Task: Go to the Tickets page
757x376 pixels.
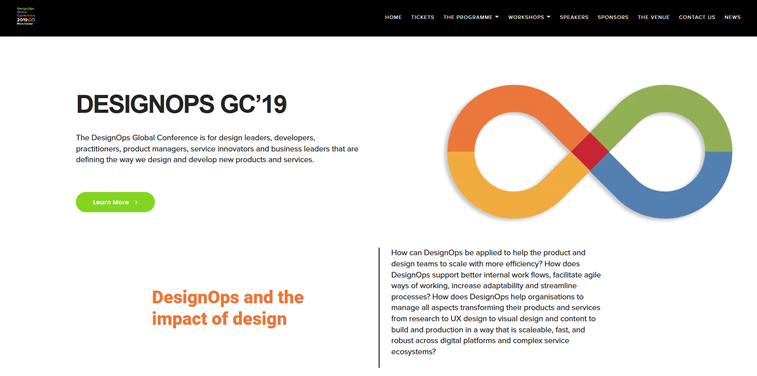Action: 422,17
